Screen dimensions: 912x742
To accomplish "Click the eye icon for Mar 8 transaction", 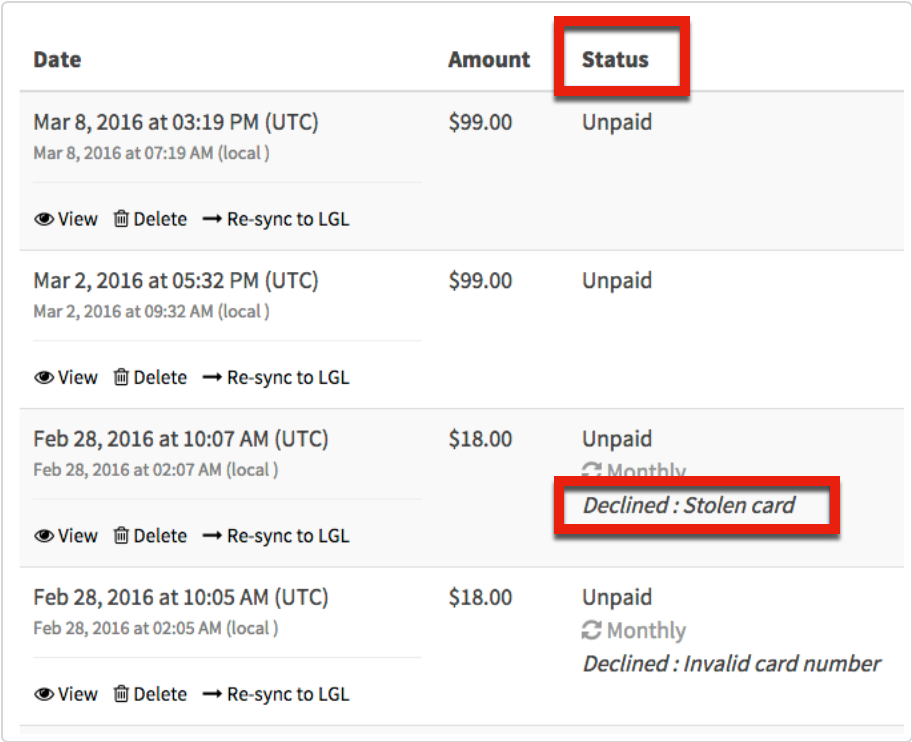I will (44, 219).
